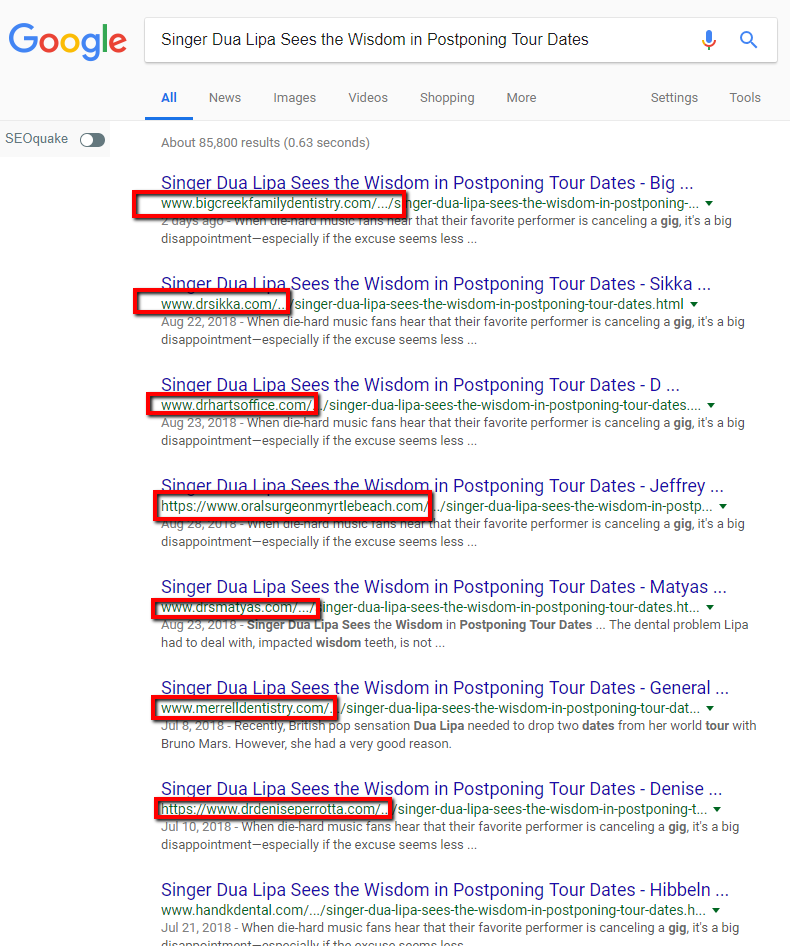This screenshot has width=790, height=946.
Task: Open the result title ending in 'Hibbeln ...'
Action: pyautogui.click(x=445, y=890)
